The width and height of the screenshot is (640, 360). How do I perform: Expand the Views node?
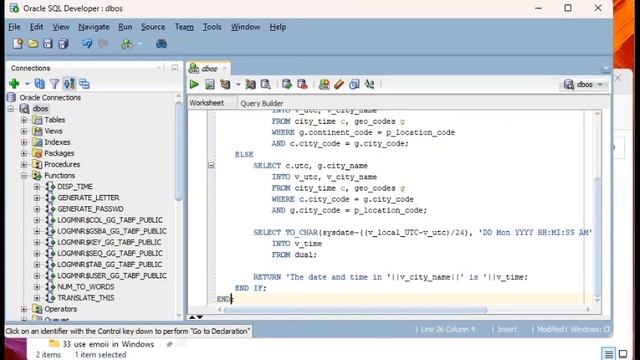(24, 131)
